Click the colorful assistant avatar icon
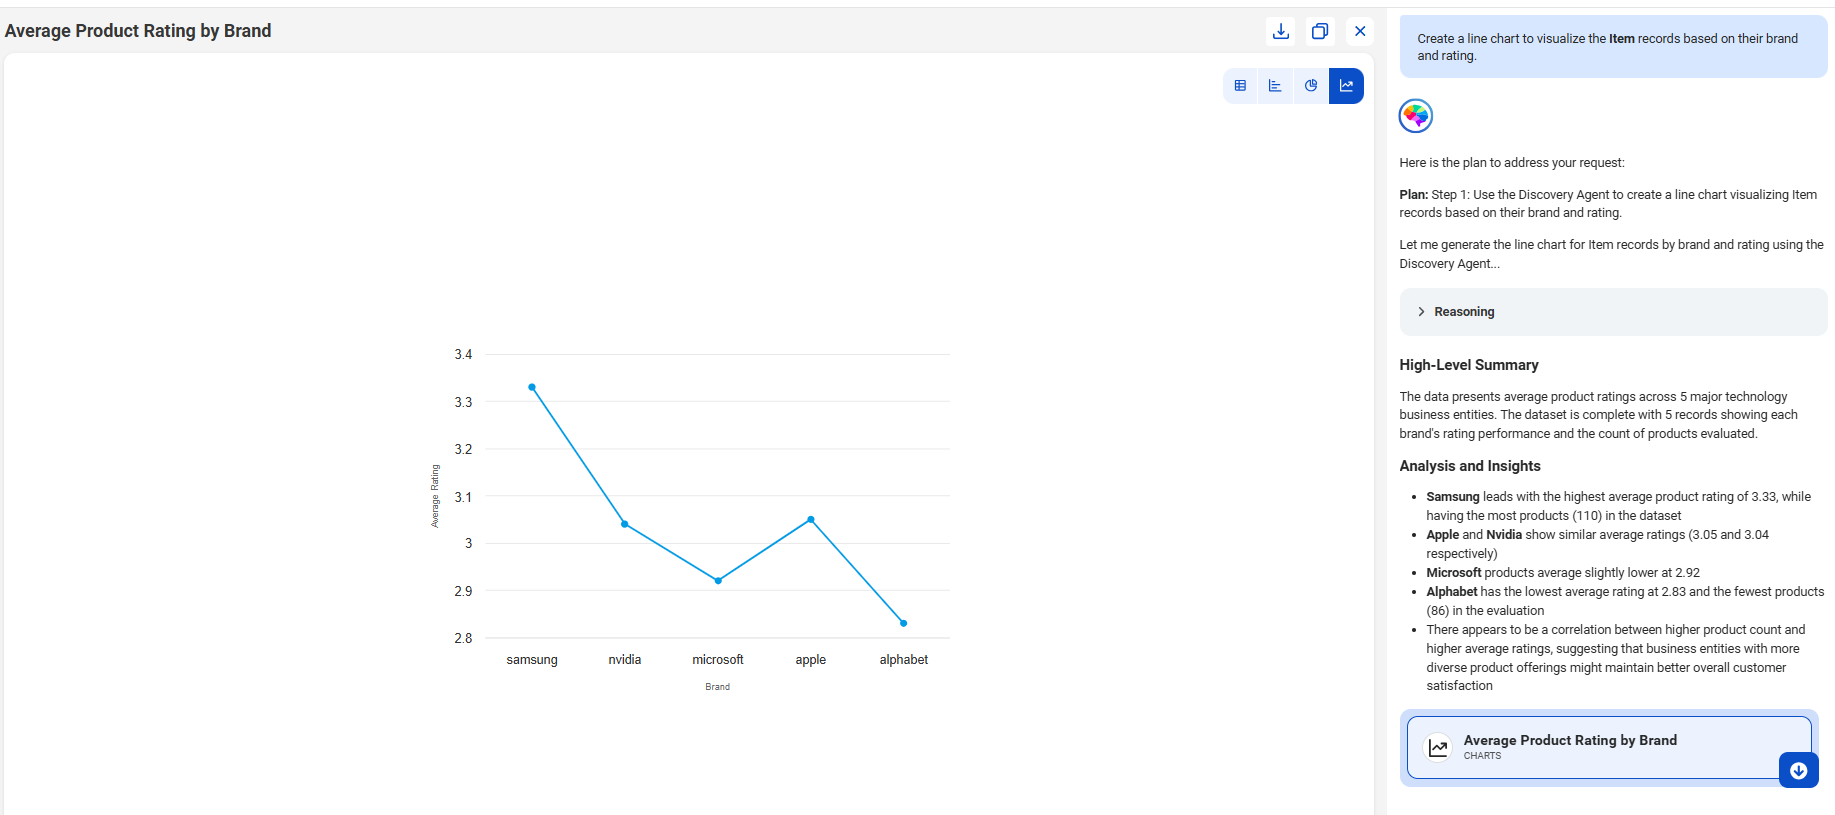 1416,116
